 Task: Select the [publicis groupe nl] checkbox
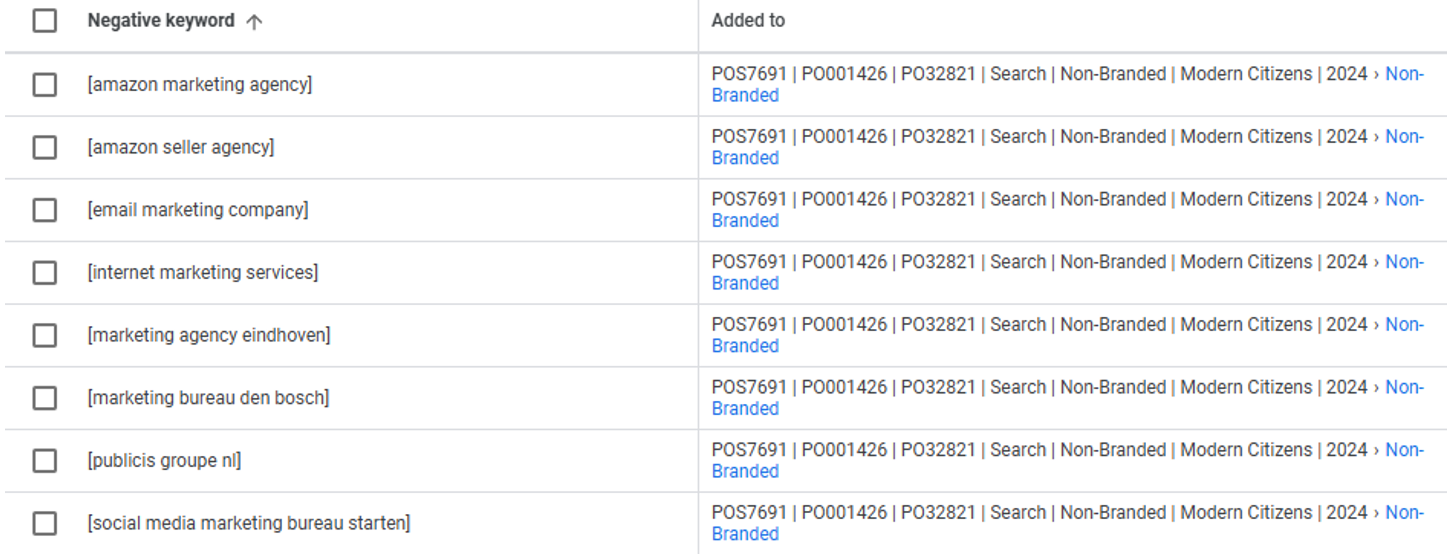coord(45,461)
